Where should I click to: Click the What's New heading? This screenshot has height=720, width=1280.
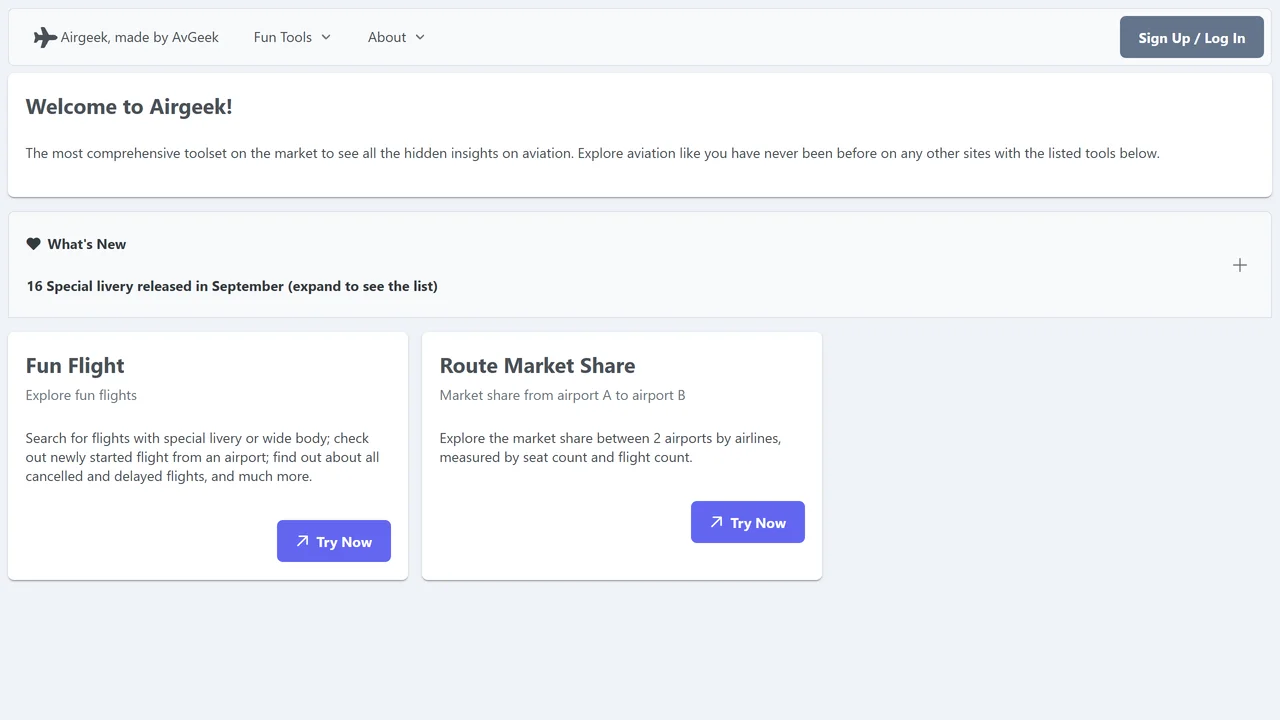point(87,244)
